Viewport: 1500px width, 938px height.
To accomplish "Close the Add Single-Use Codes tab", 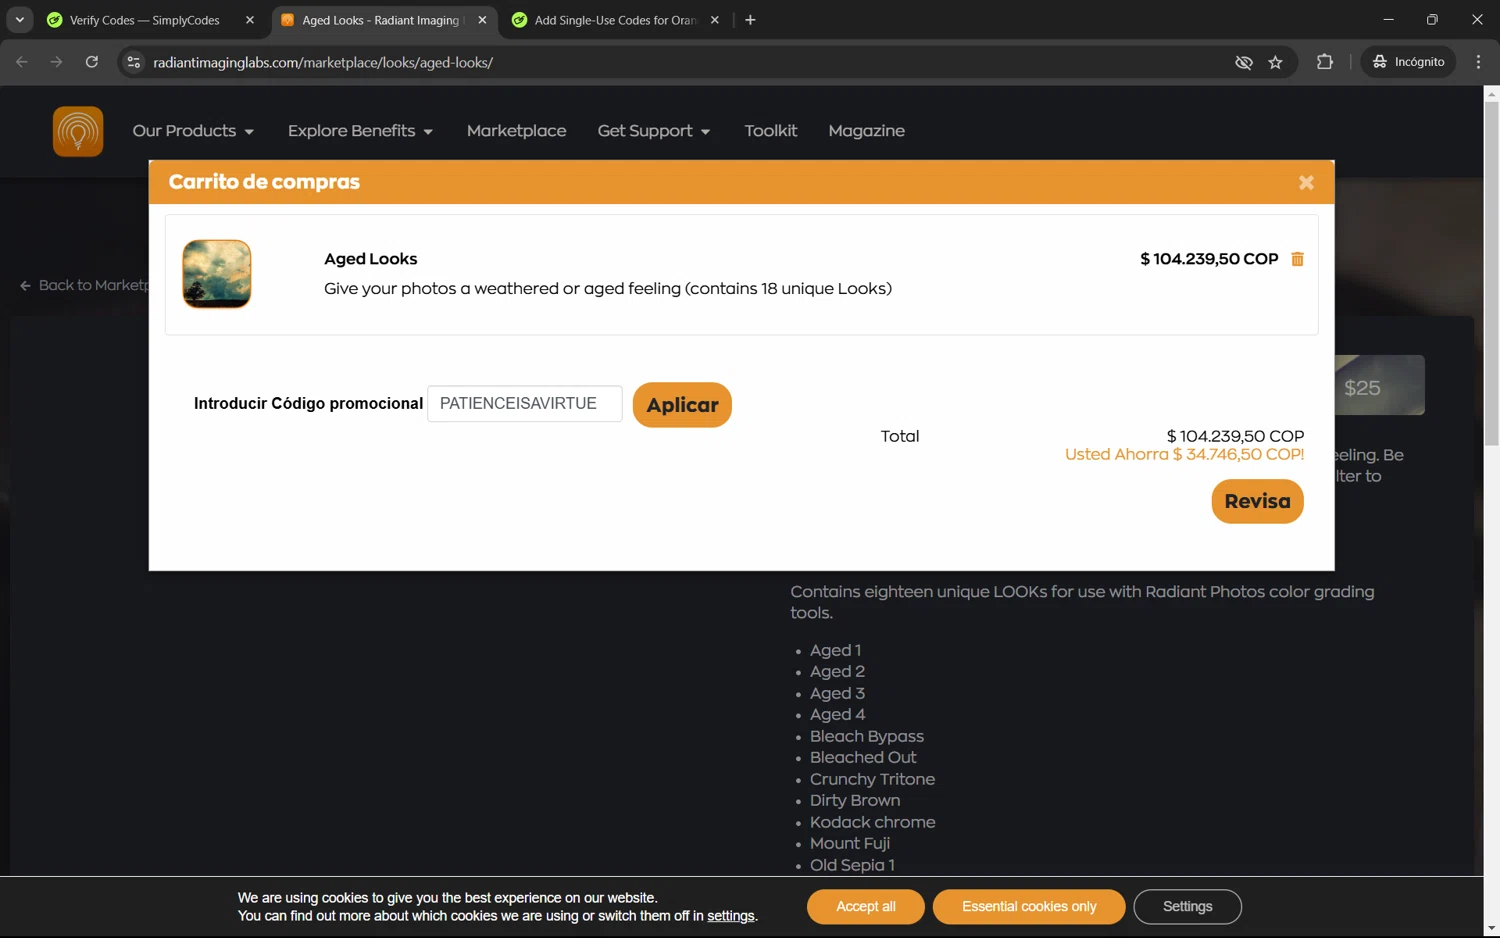I will (x=714, y=20).
